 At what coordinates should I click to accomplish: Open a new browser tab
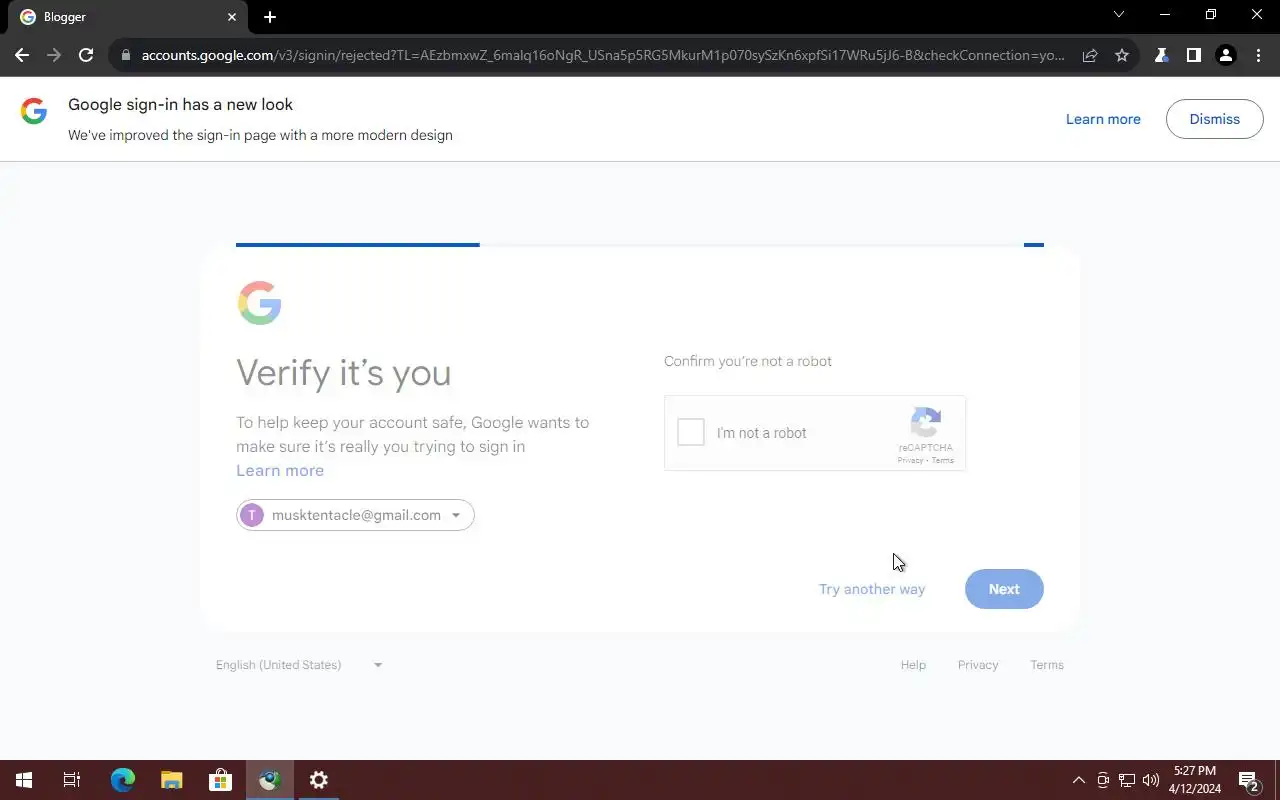270,17
